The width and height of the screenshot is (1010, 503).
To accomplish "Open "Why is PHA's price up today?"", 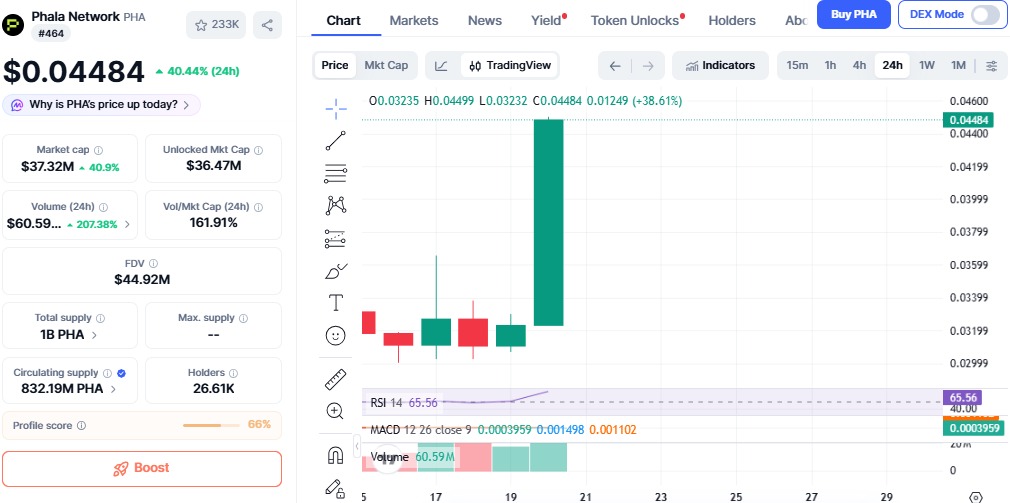I will (x=101, y=104).
